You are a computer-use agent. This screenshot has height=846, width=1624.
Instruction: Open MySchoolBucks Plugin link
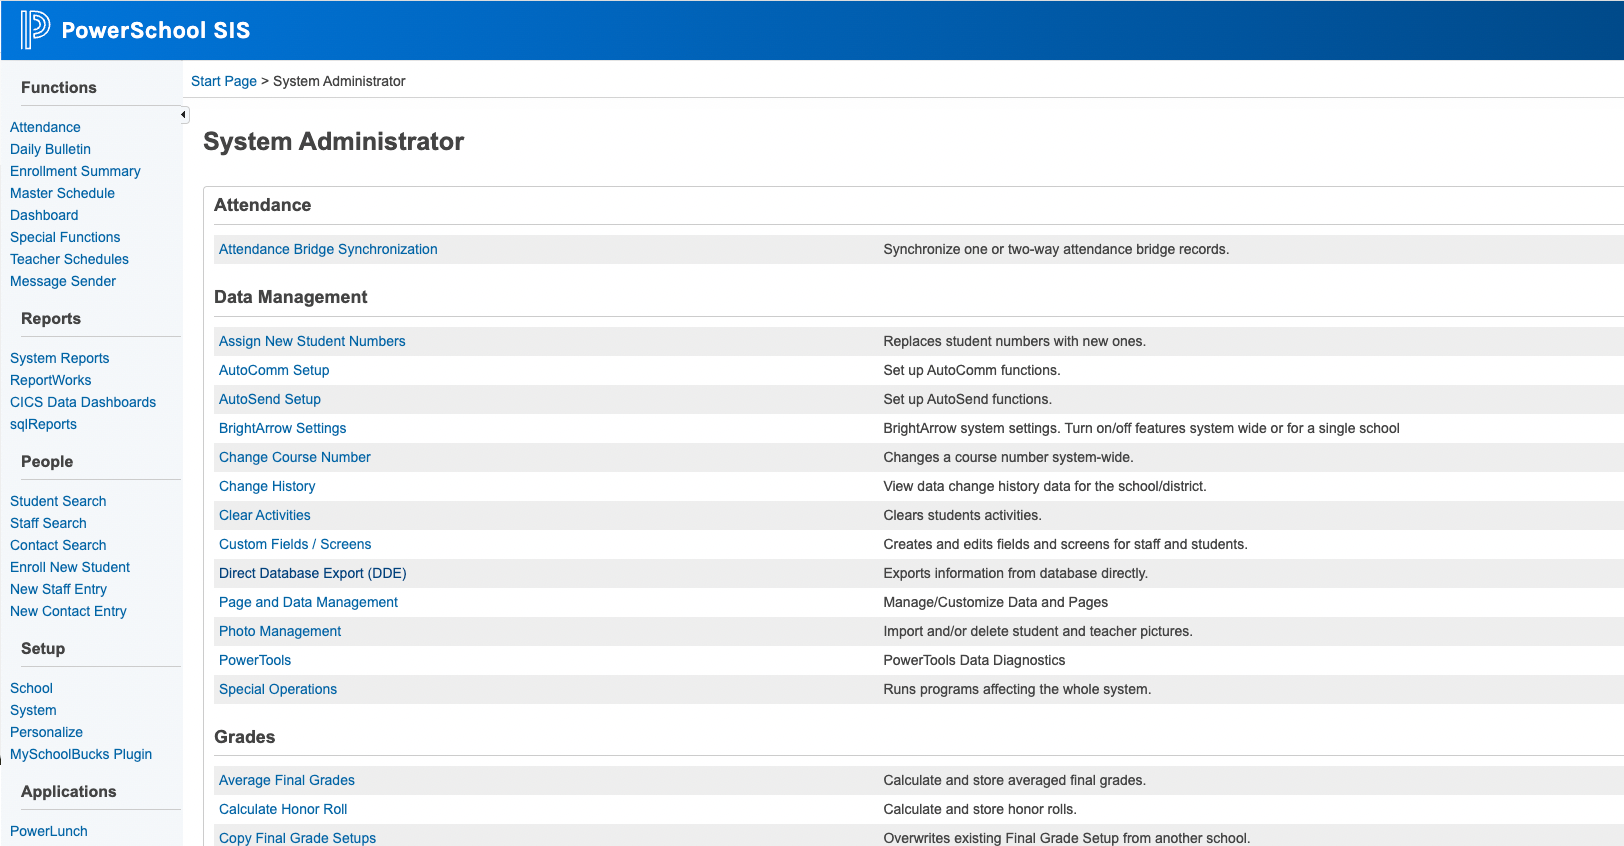[81, 754]
